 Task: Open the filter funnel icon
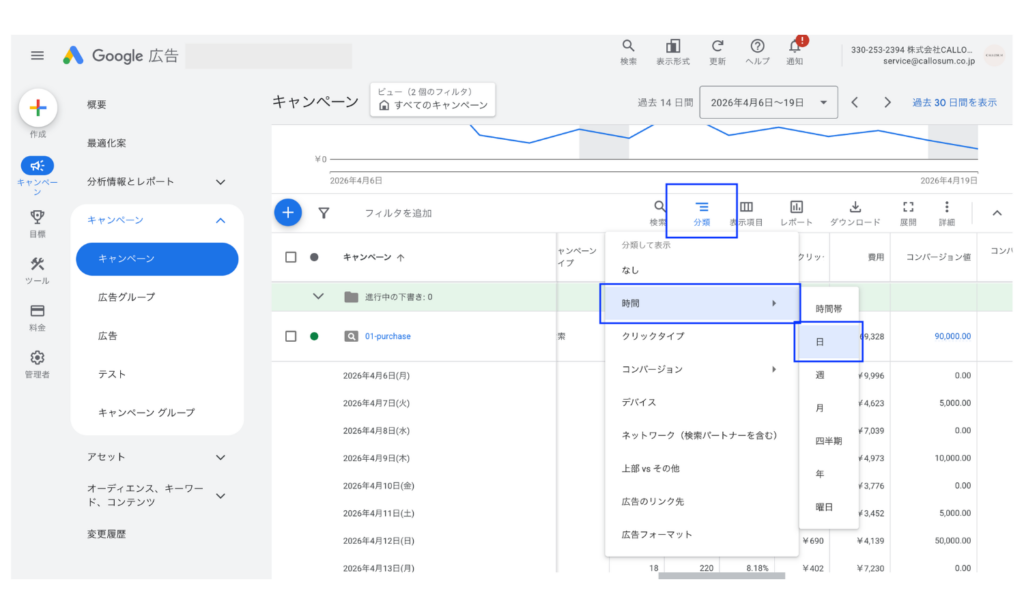(x=322, y=212)
